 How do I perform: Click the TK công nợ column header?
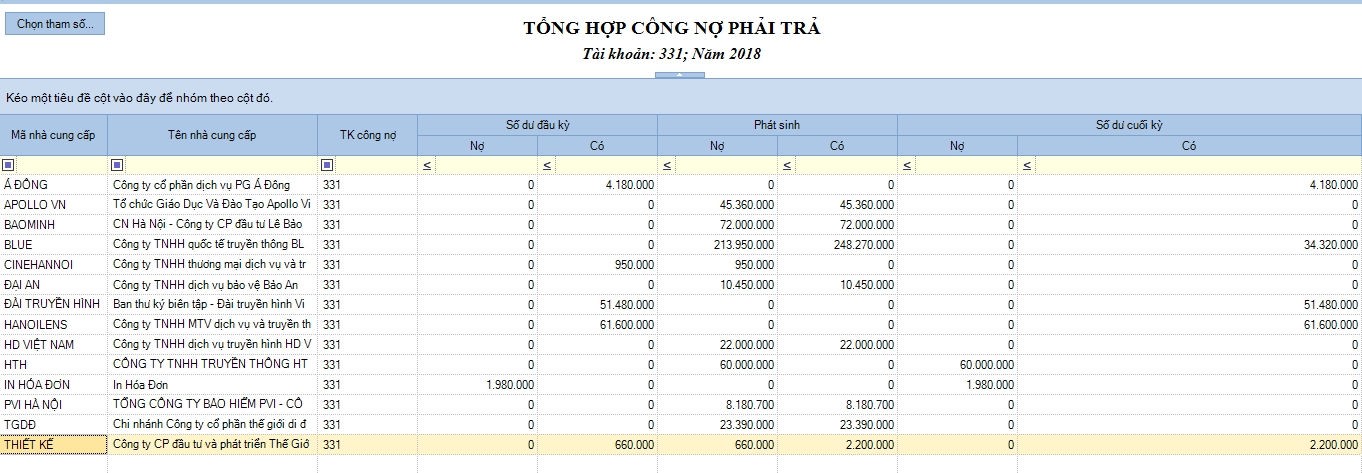pos(367,135)
